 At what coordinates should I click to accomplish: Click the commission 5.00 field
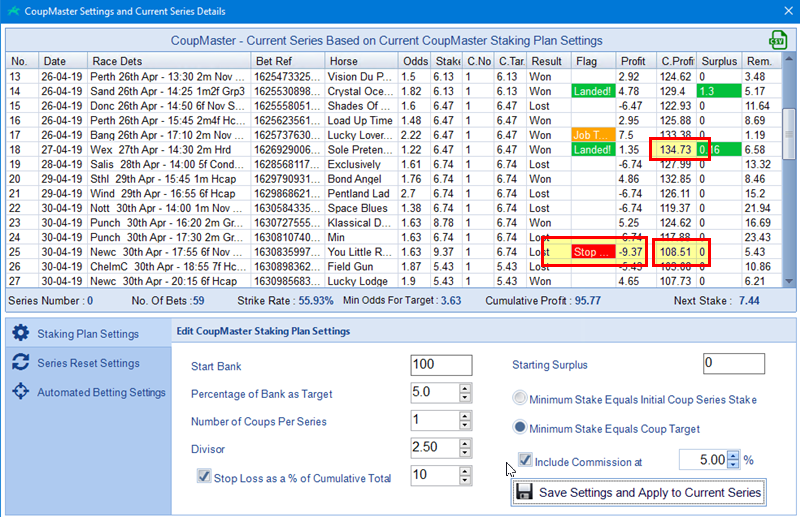(x=704, y=460)
